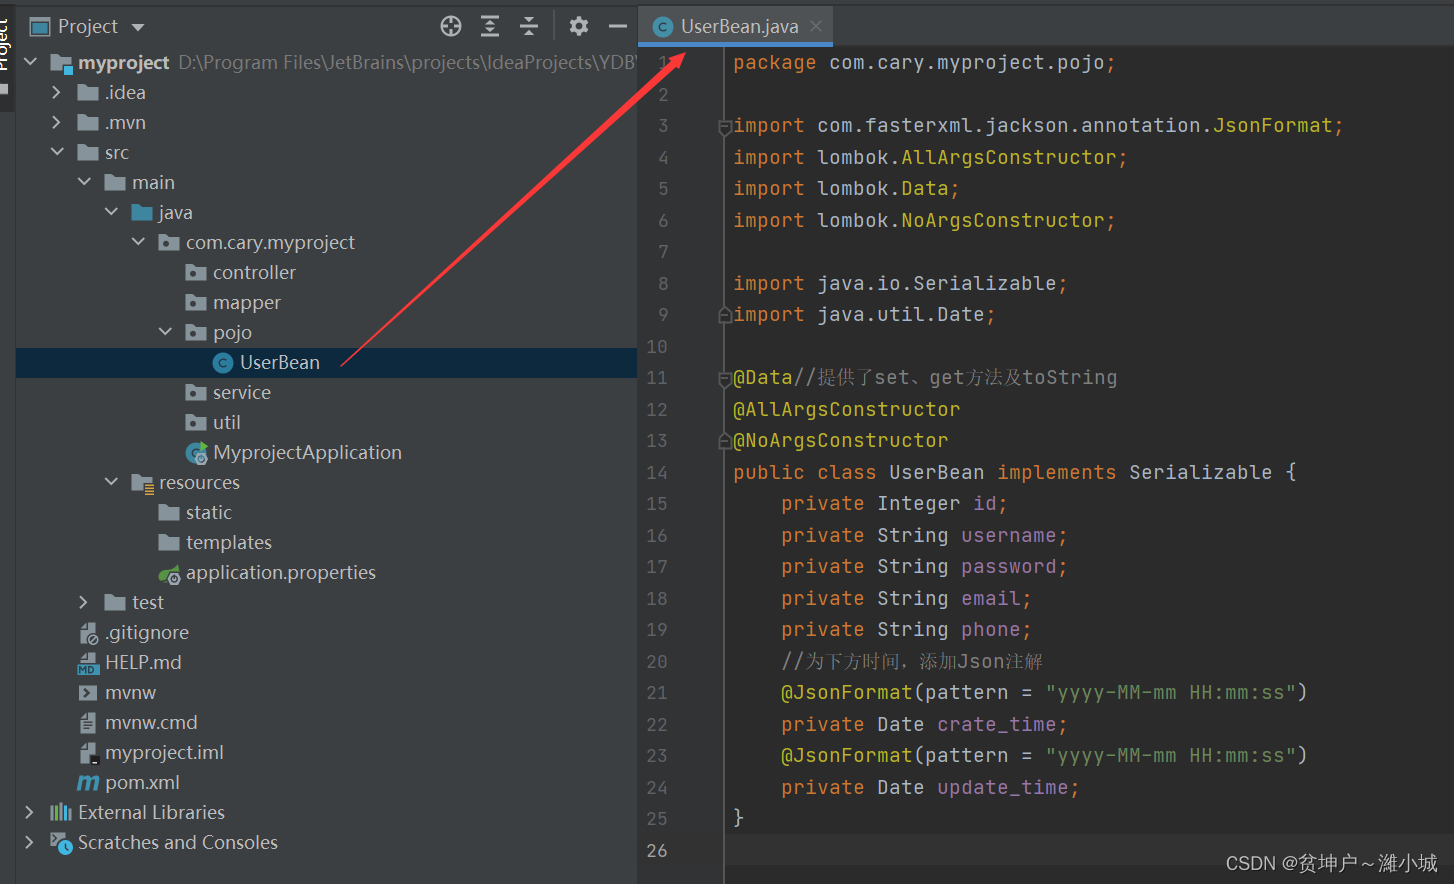
Task: Click the application.properties Spring leaf icon
Action: pyautogui.click(x=170, y=574)
